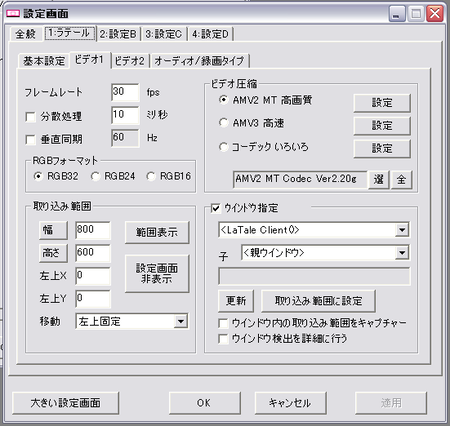Click the 設定画面 非表示 button
The image size is (450, 426).
coord(157,274)
